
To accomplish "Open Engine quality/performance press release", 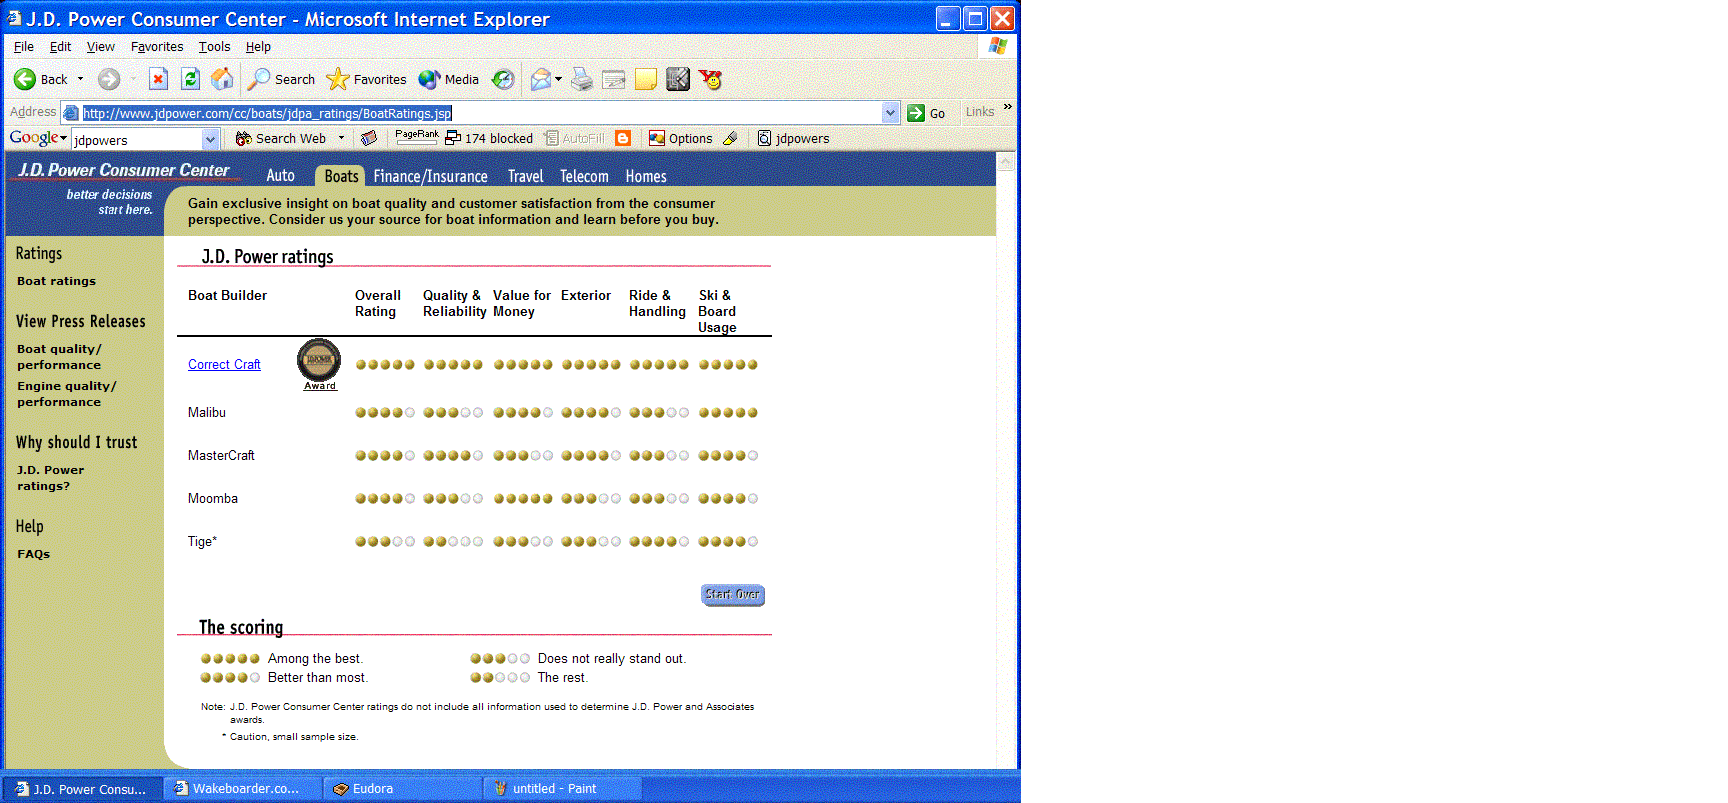I will pos(66,394).
